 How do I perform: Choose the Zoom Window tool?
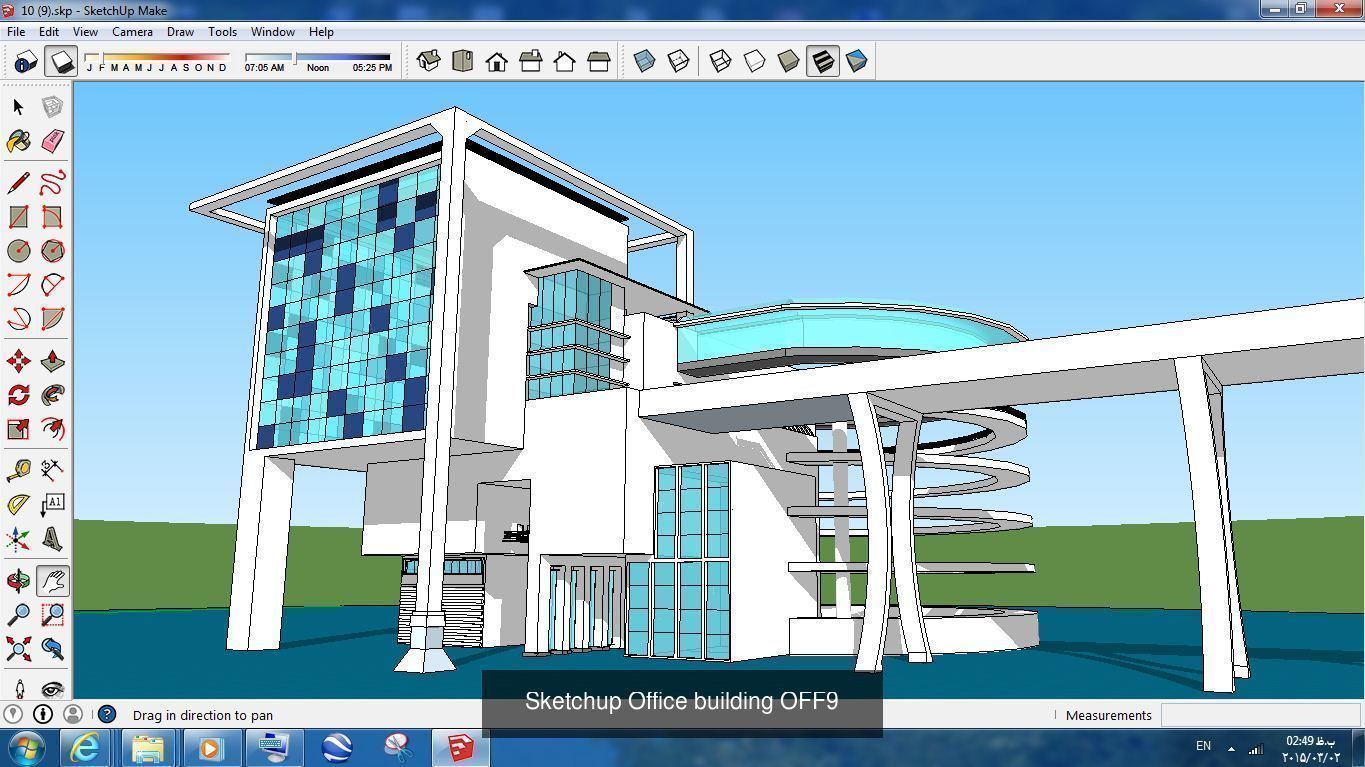(x=52, y=615)
